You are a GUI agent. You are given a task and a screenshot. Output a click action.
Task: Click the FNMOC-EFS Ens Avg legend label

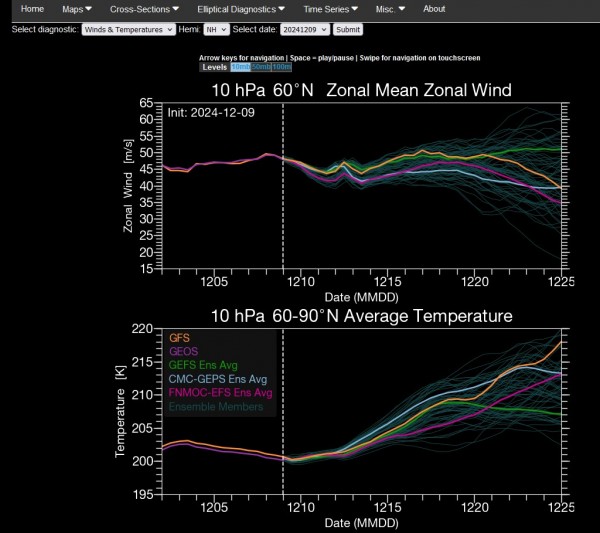click(x=220, y=393)
